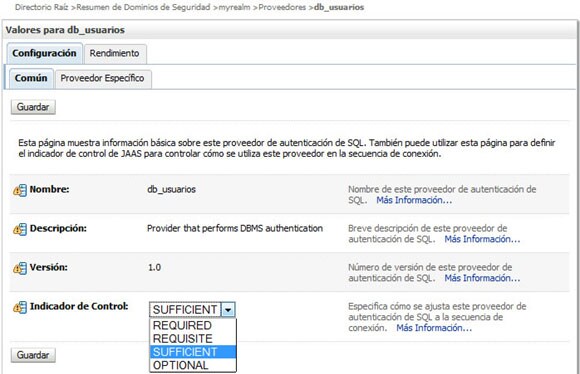Click the Valores para db_usuarios heading
Viewport: 580px width, 374px height.
65,30
